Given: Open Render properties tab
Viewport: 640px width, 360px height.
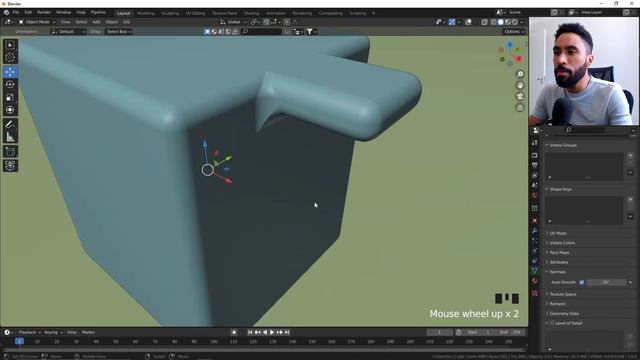Looking at the screenshot, I should pos(535,155).
